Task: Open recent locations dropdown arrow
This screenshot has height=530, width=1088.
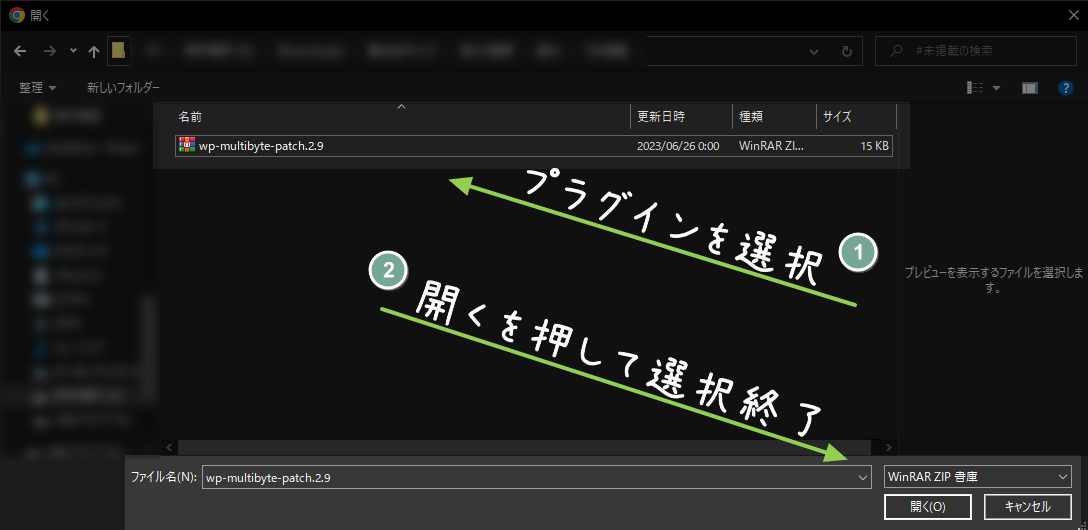Action: tap(74, 51)
